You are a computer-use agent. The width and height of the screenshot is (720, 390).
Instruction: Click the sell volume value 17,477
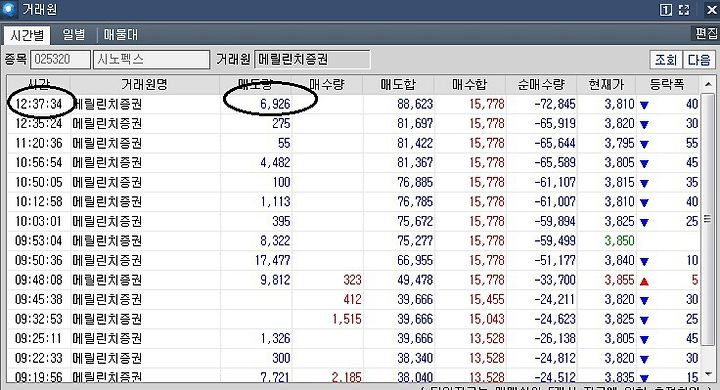273,260
